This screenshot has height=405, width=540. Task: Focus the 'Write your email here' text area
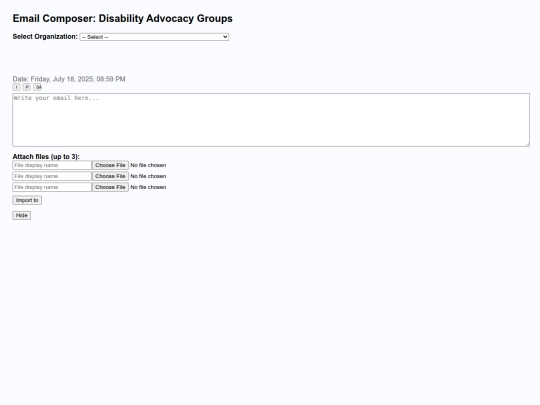pos(271,120)
